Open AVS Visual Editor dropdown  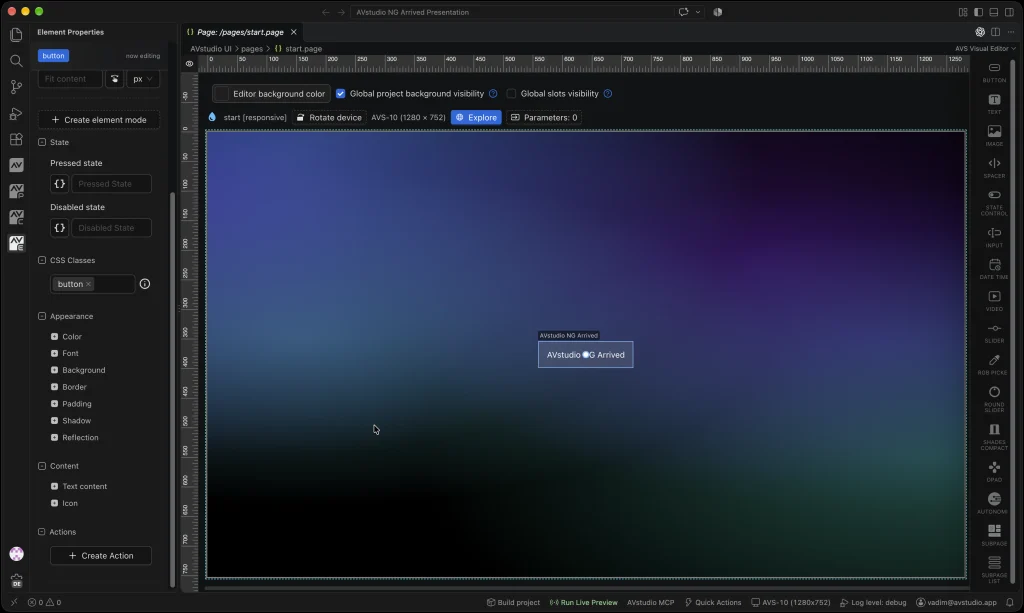click(x=985, y=48)
